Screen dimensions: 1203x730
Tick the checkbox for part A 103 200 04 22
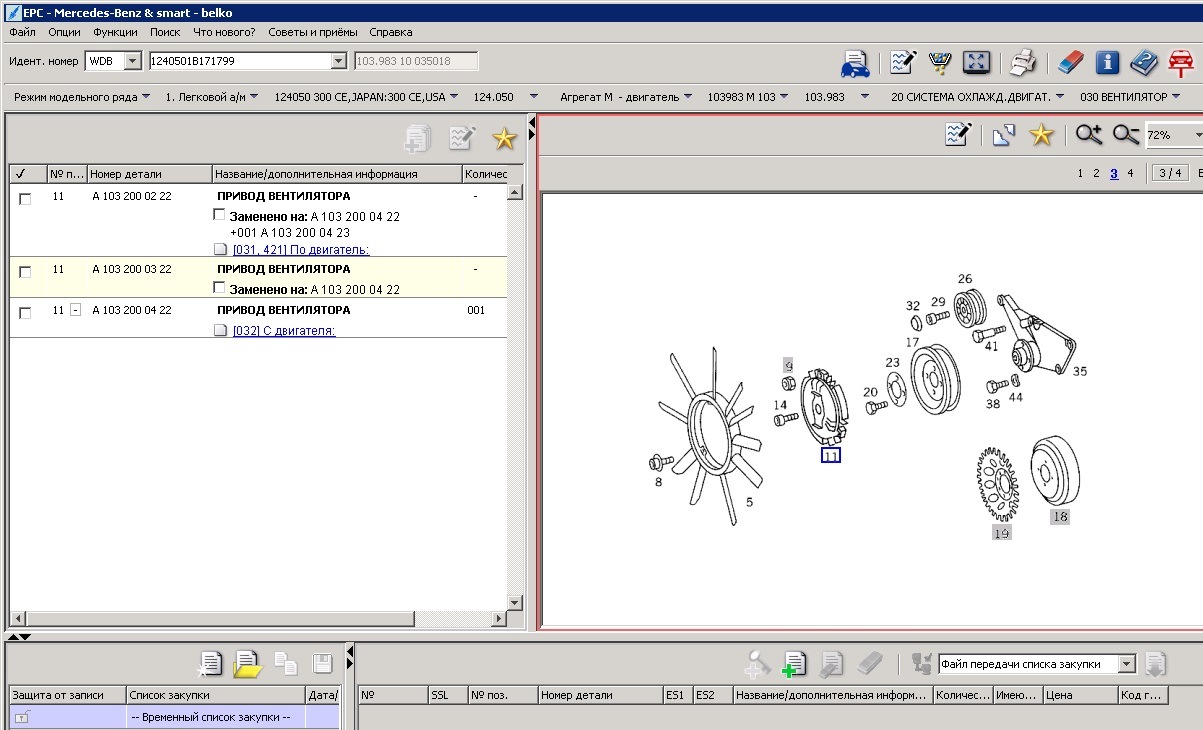click(x=25, y=312)
